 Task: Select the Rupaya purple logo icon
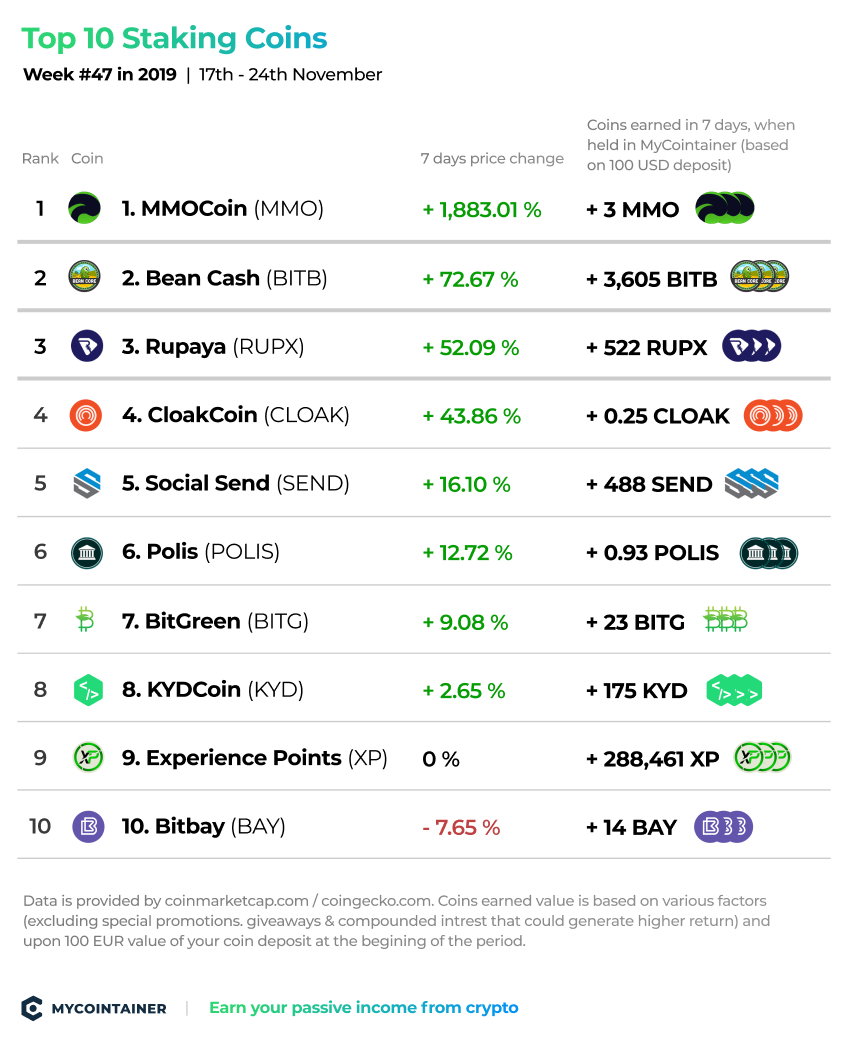(x=87, y=346)
